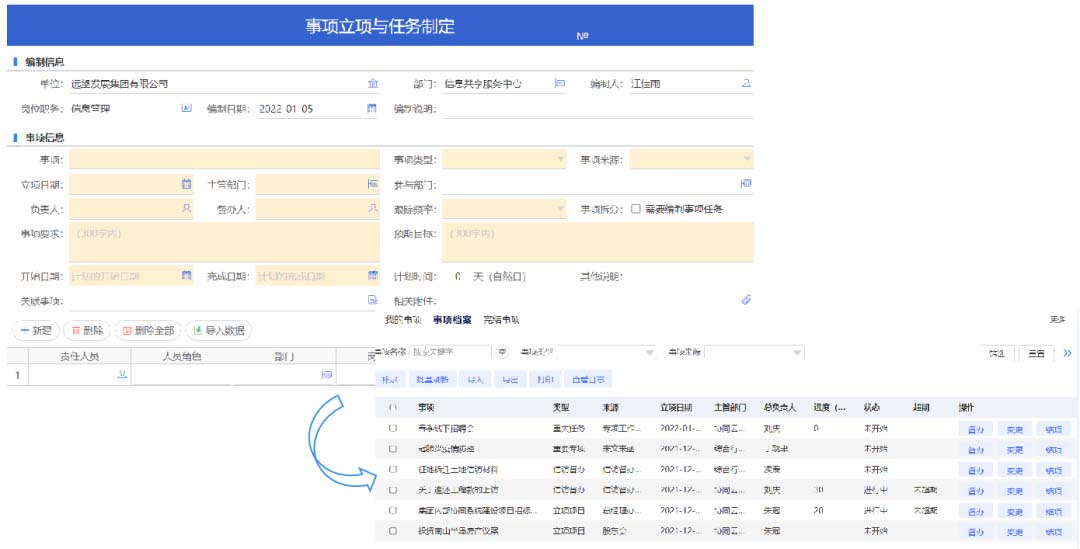Switch to the 事项档案 tab
Viewport: 1080px width, 549px height.
[453, 320]
